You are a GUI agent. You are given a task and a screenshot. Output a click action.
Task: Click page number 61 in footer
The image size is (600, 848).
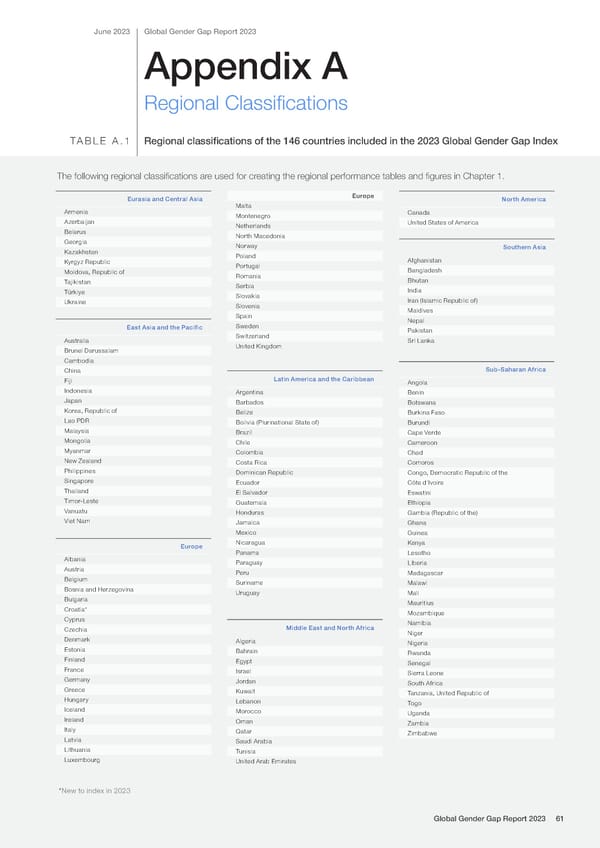tap(560, 819)
